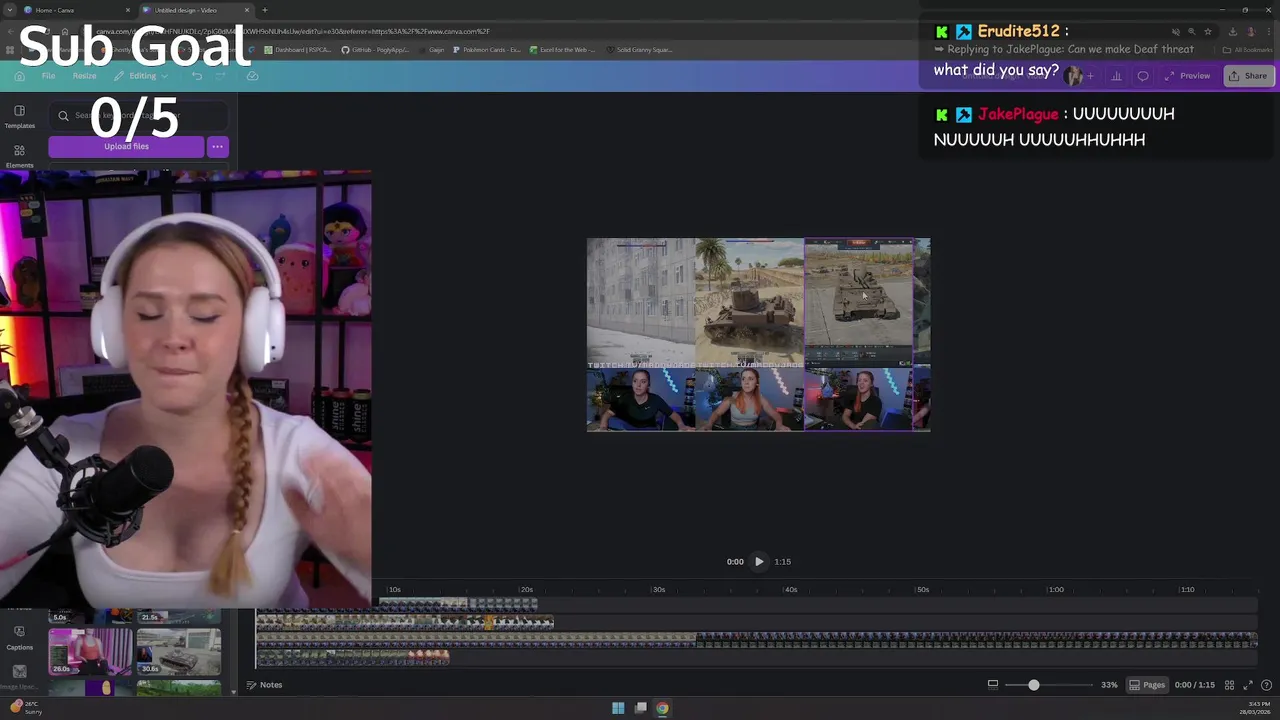Open the 33% zoom level menu
The image size is (1280, 720).
point(1109,685)
